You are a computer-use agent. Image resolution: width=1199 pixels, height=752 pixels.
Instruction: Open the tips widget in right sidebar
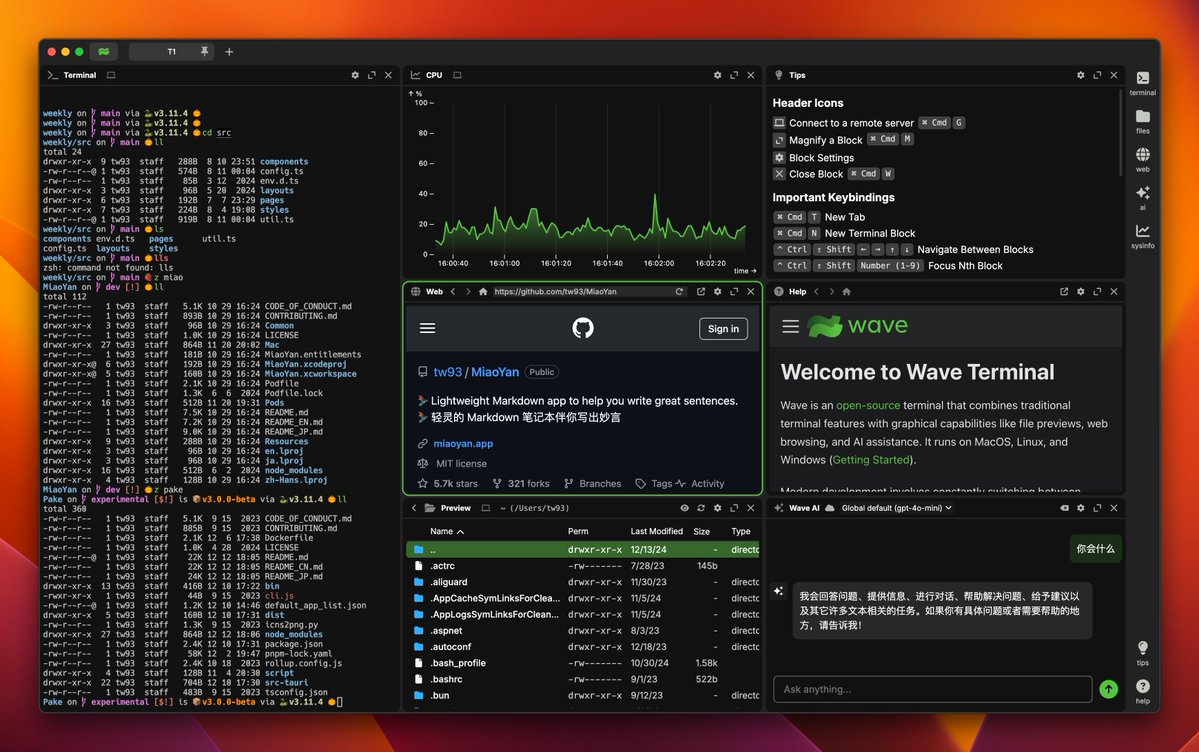[1142, 653]
